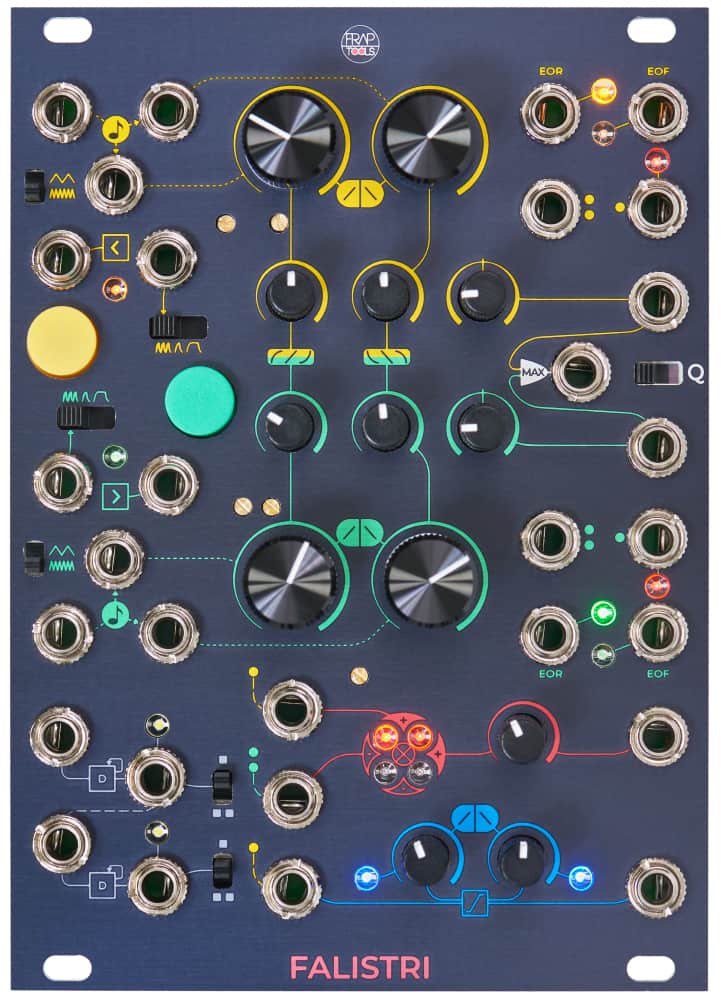
Task: Click the jack above green EOR label
Action: (x=550, y=635)
